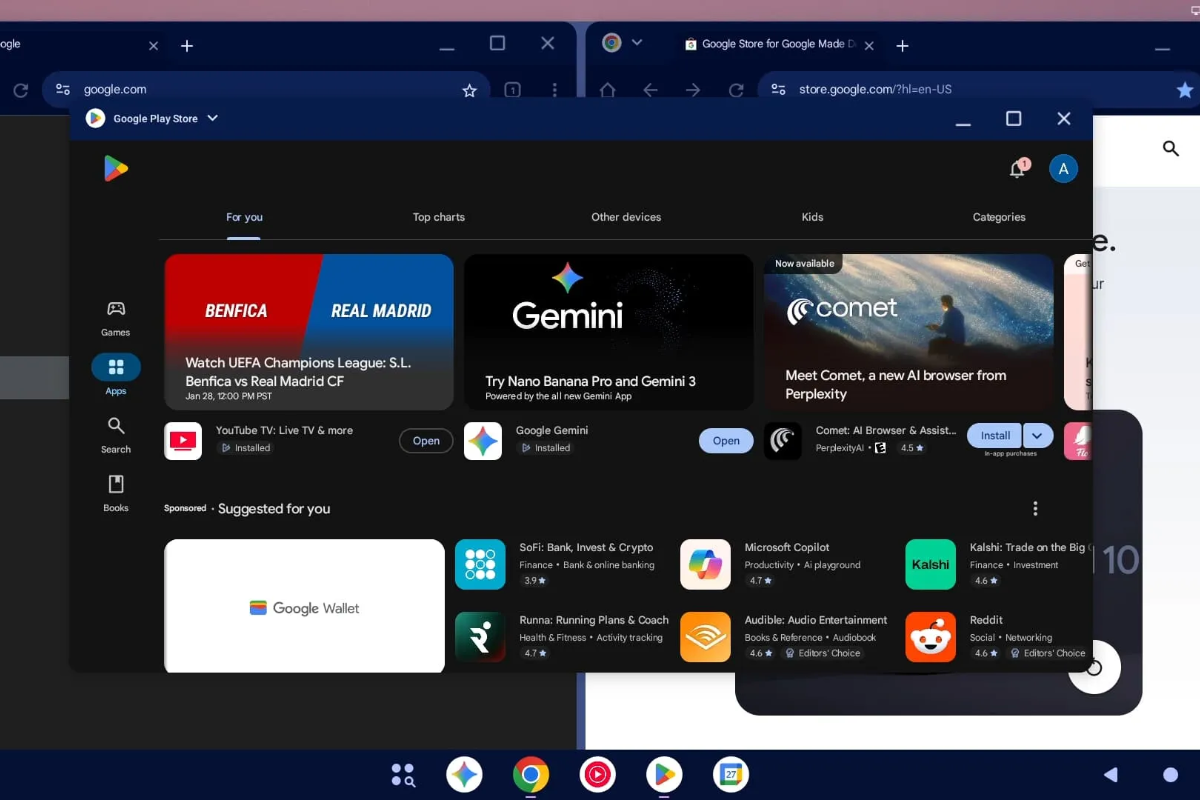The image size is (1200, 800).
Task: Open YouTube TV with the Open button
Action: click(x=426, y=441)
